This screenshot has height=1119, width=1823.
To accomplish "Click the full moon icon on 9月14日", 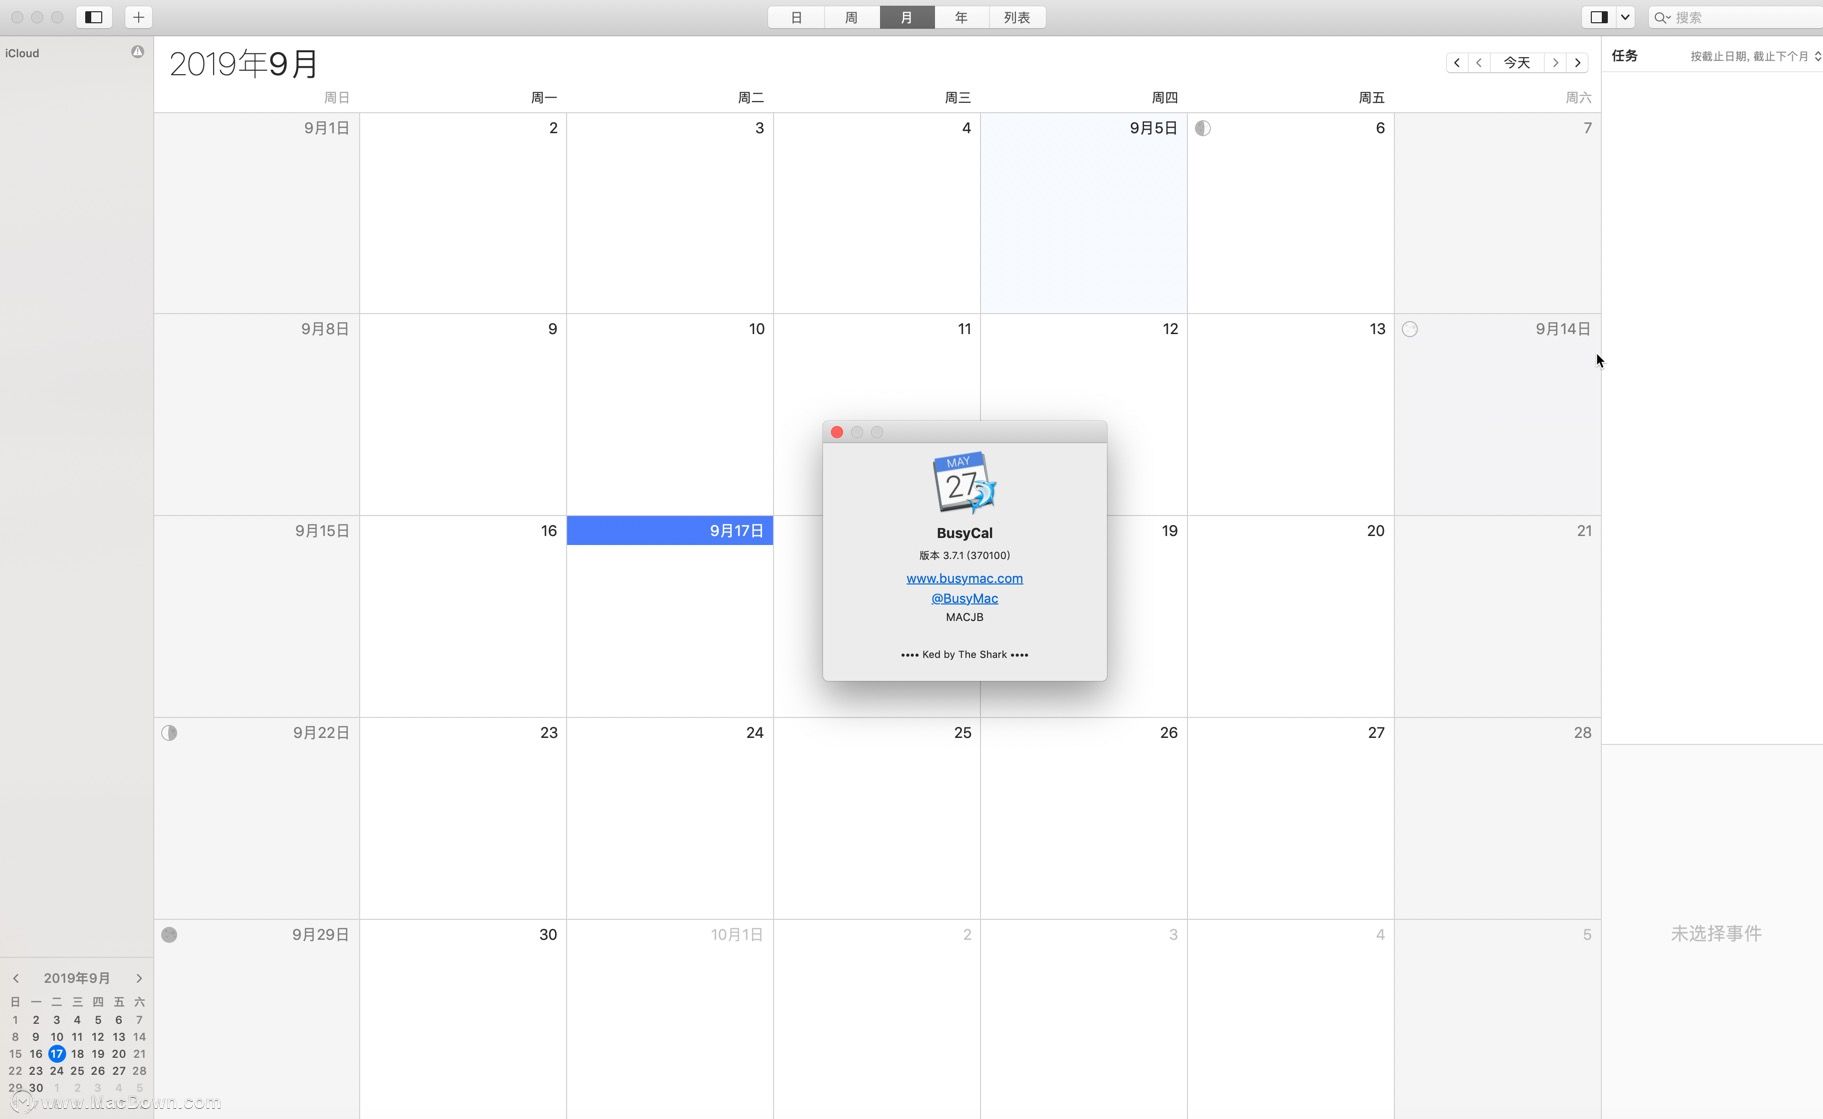I will [x=1410, y=329].
